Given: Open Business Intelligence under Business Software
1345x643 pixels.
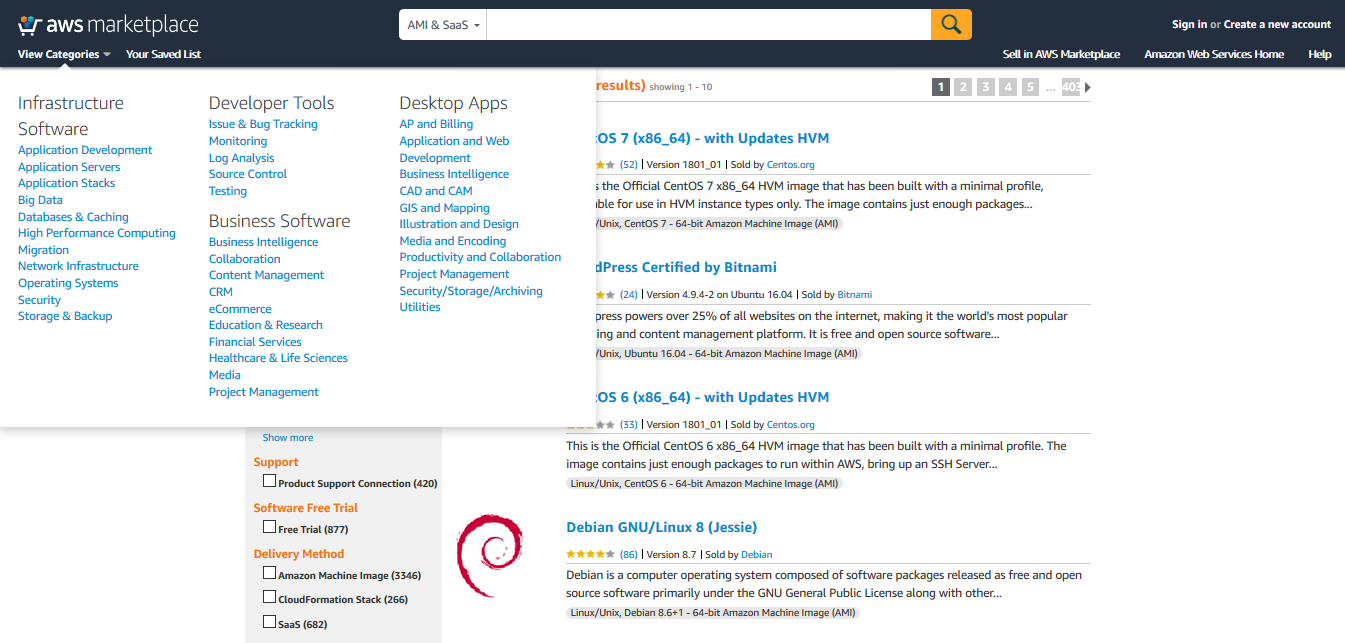Looking at the screenshot, I should [x=263, y=242].
